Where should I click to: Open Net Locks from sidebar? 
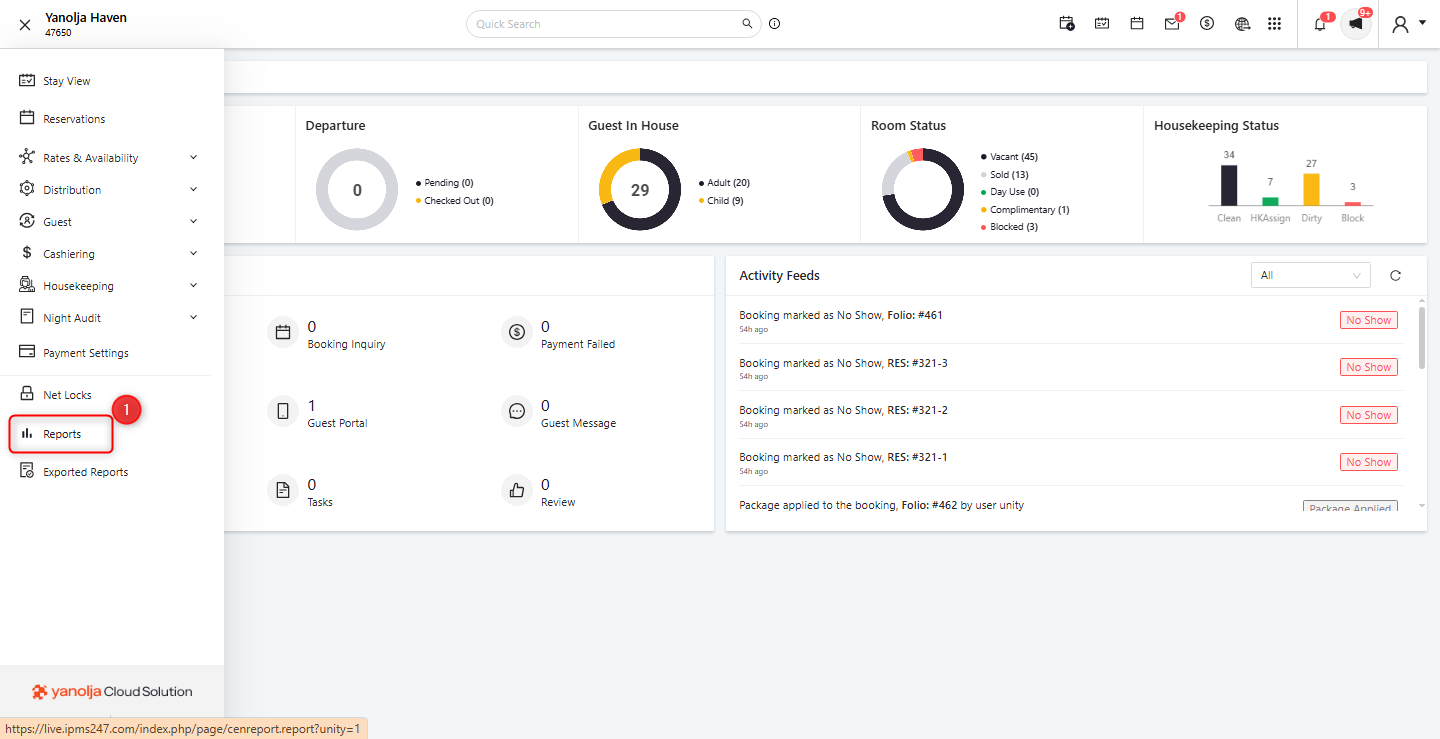pyautogui.click(x=67, y=395)
